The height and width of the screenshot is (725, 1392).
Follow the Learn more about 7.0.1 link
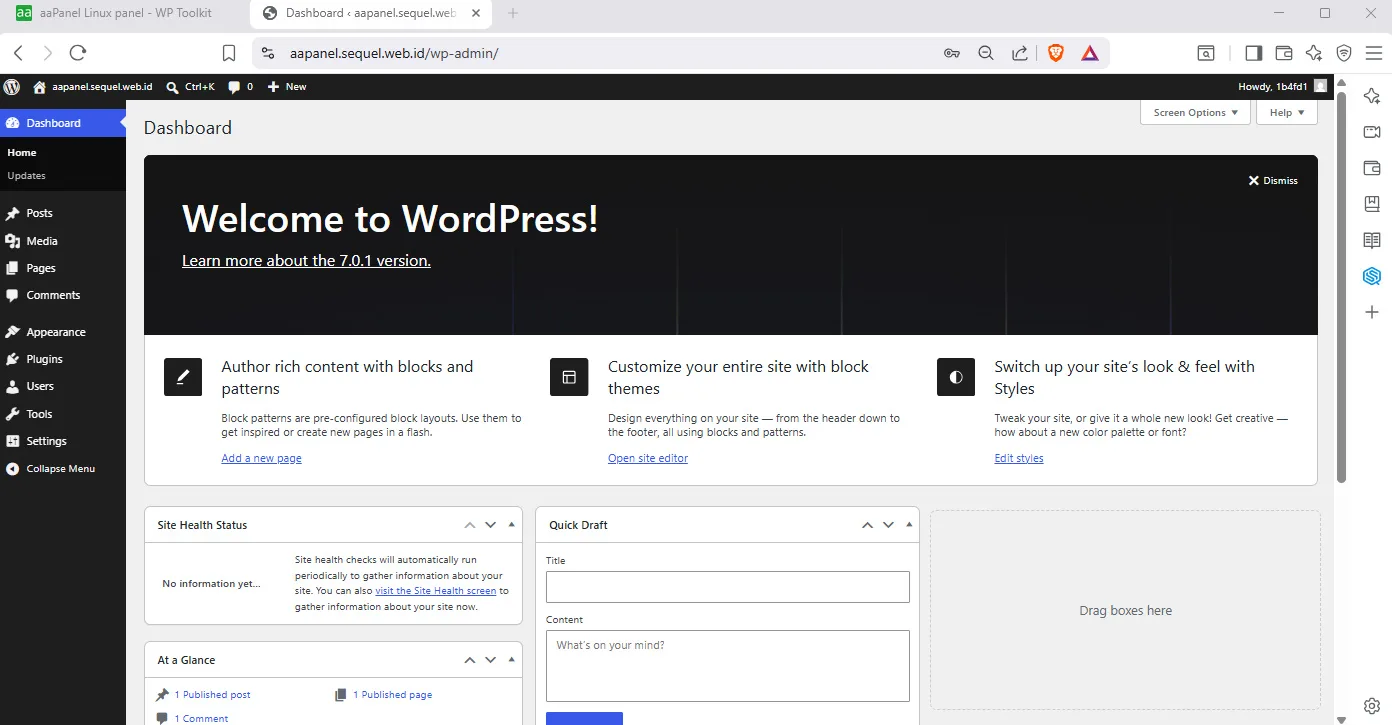306,261
